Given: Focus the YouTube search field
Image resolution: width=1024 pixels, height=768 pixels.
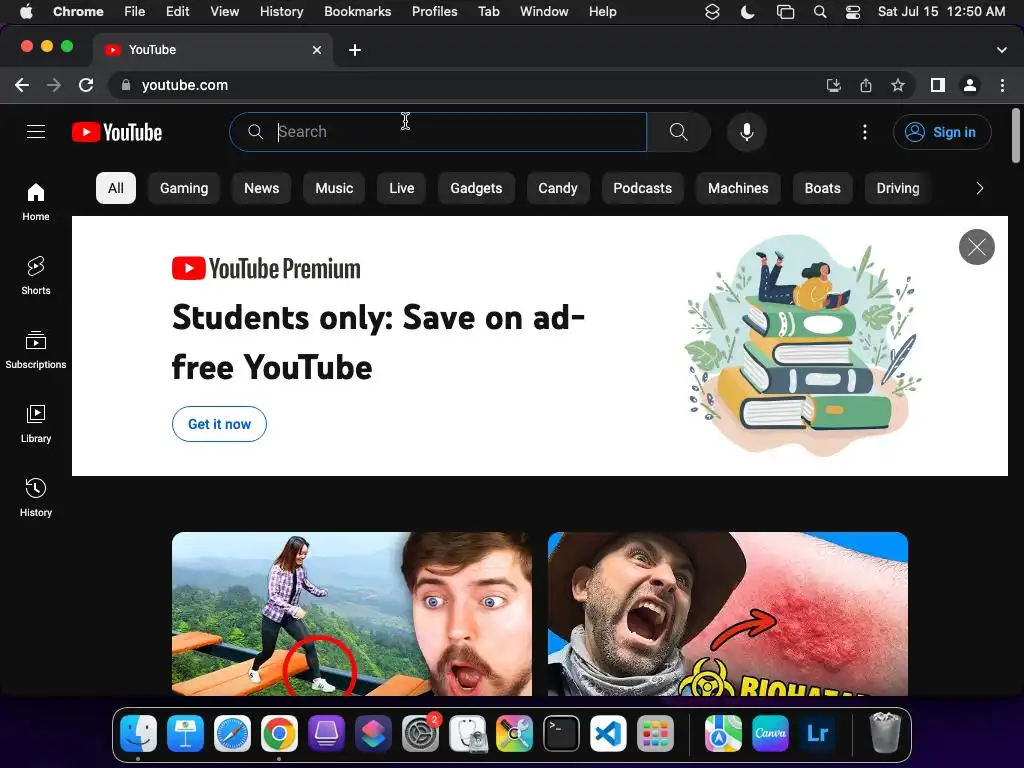Looking at the screenshot, I should [438, 132].
